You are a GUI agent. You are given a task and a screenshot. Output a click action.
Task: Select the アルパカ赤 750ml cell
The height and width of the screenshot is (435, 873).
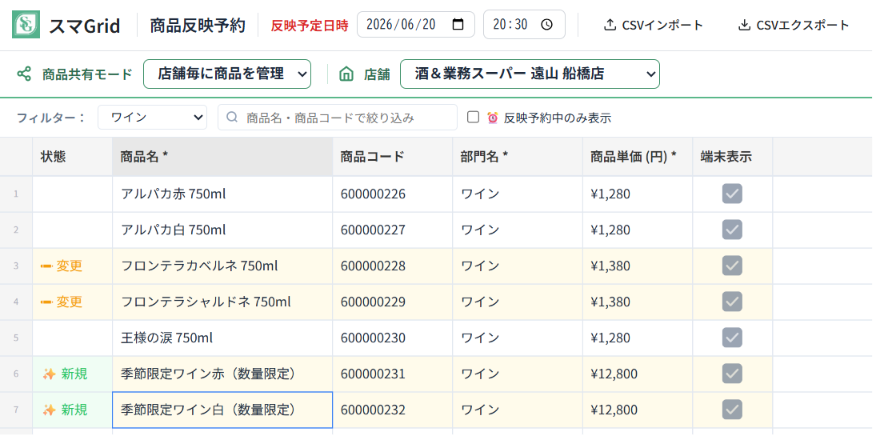pyautogui.click(x=223, y=194)
